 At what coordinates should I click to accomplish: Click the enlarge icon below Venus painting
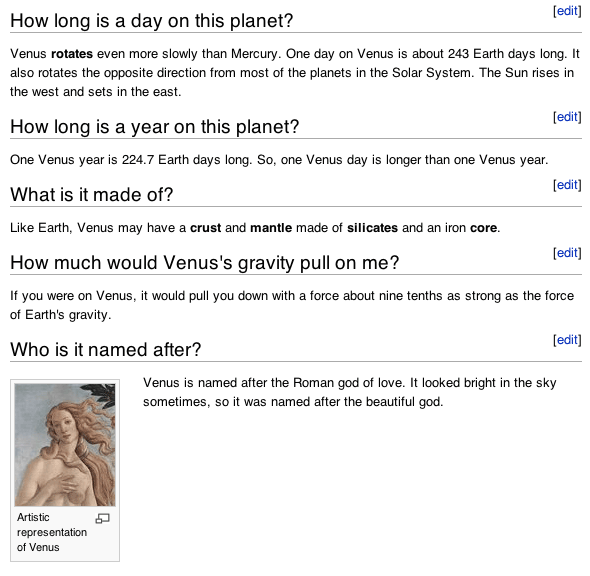(102, 519)
